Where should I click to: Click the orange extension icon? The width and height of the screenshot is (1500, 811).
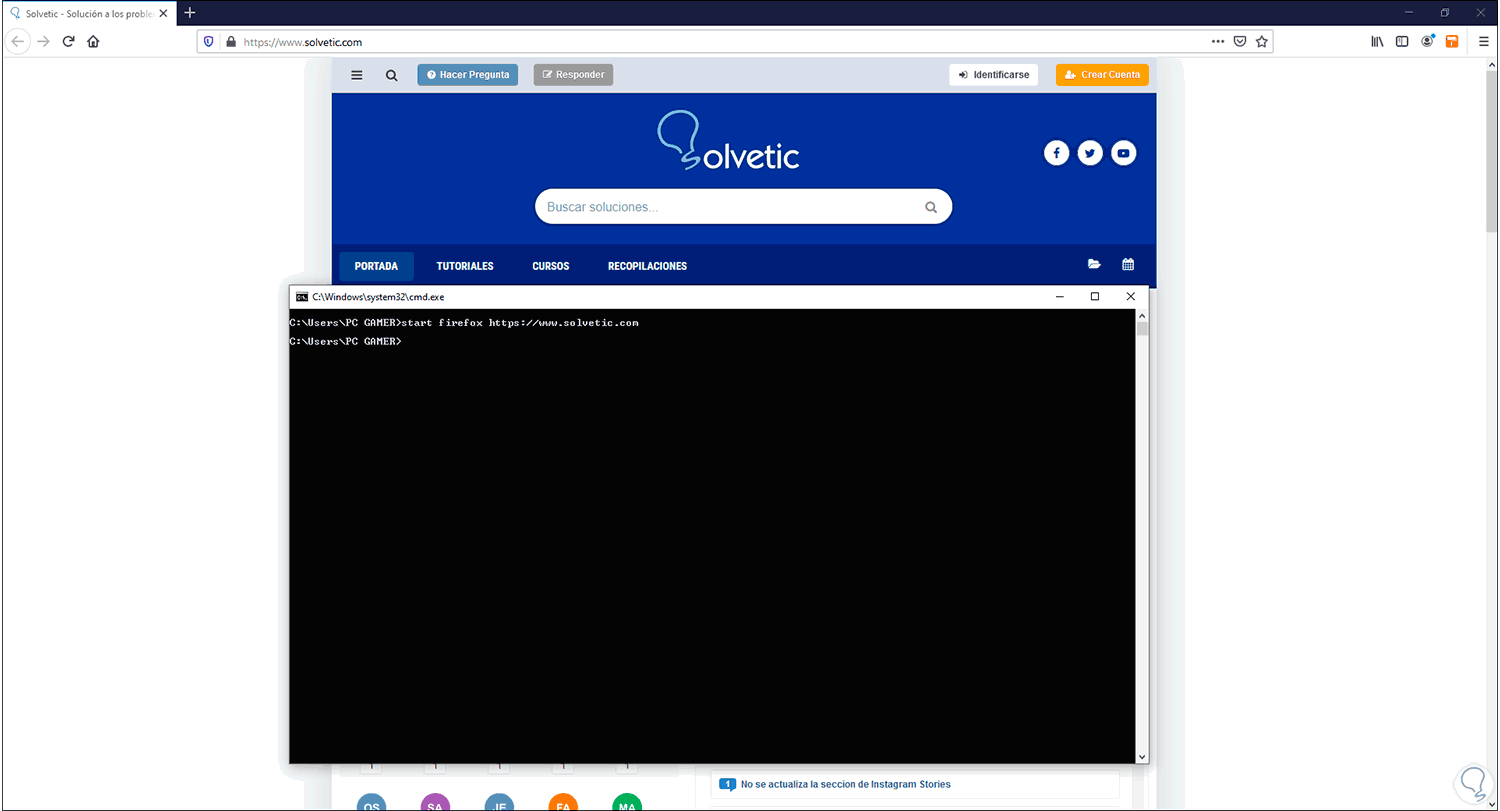1452,42
